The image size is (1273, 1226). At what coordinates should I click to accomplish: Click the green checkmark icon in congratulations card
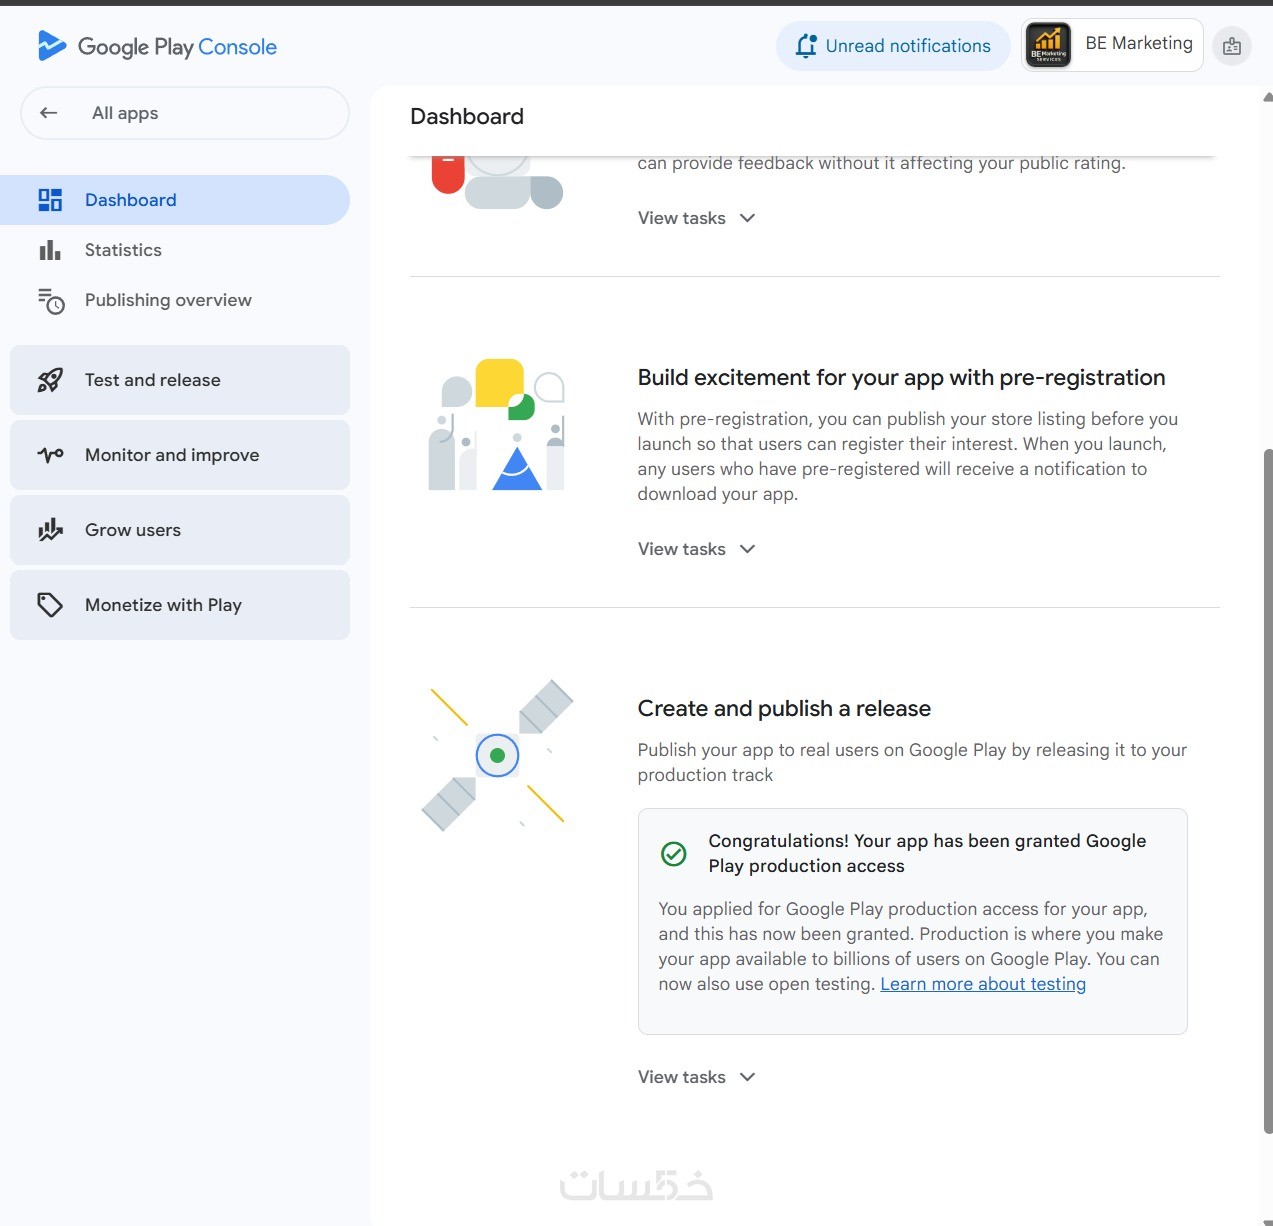[x=674, y=853]
